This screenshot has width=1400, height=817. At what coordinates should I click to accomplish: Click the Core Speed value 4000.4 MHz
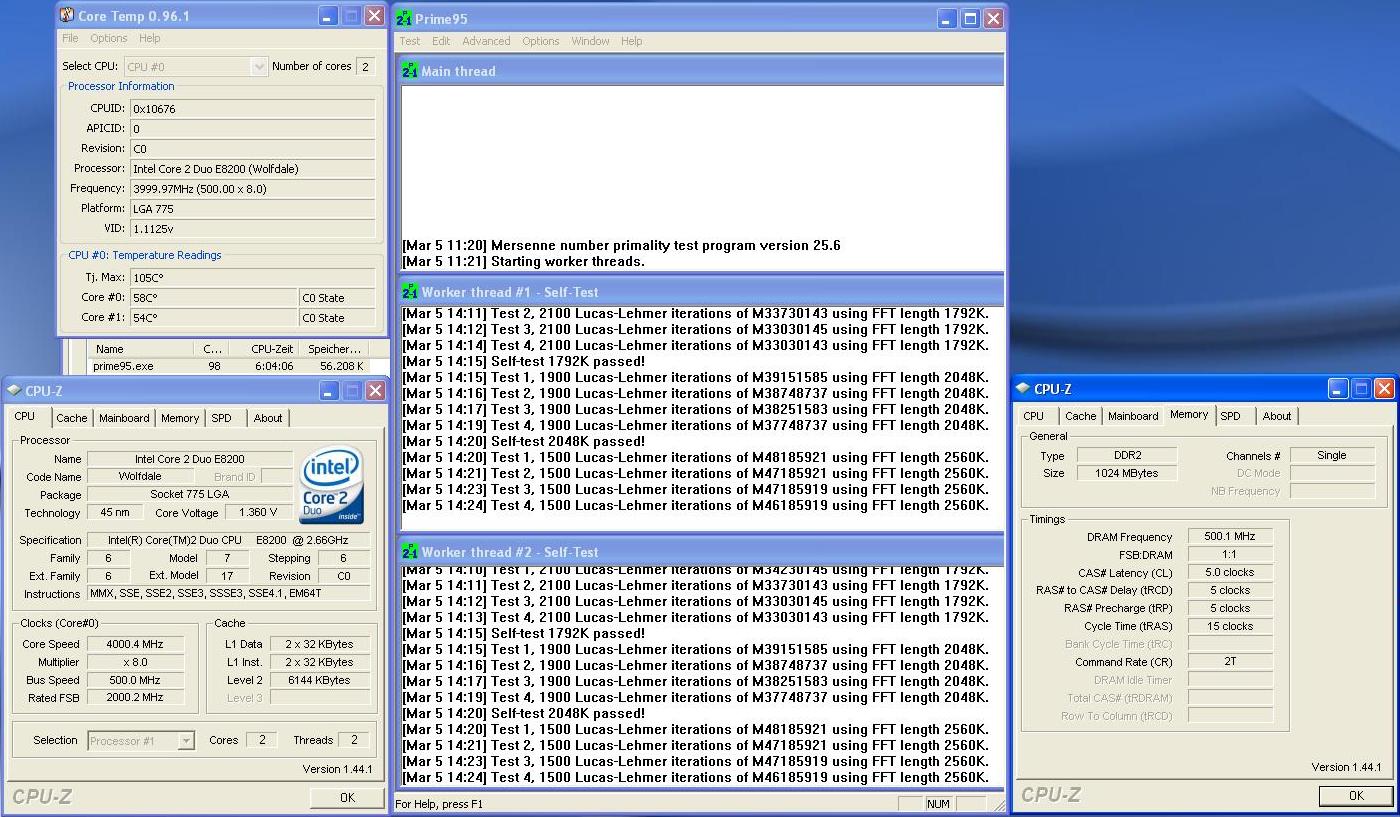[x=135, y=644]
